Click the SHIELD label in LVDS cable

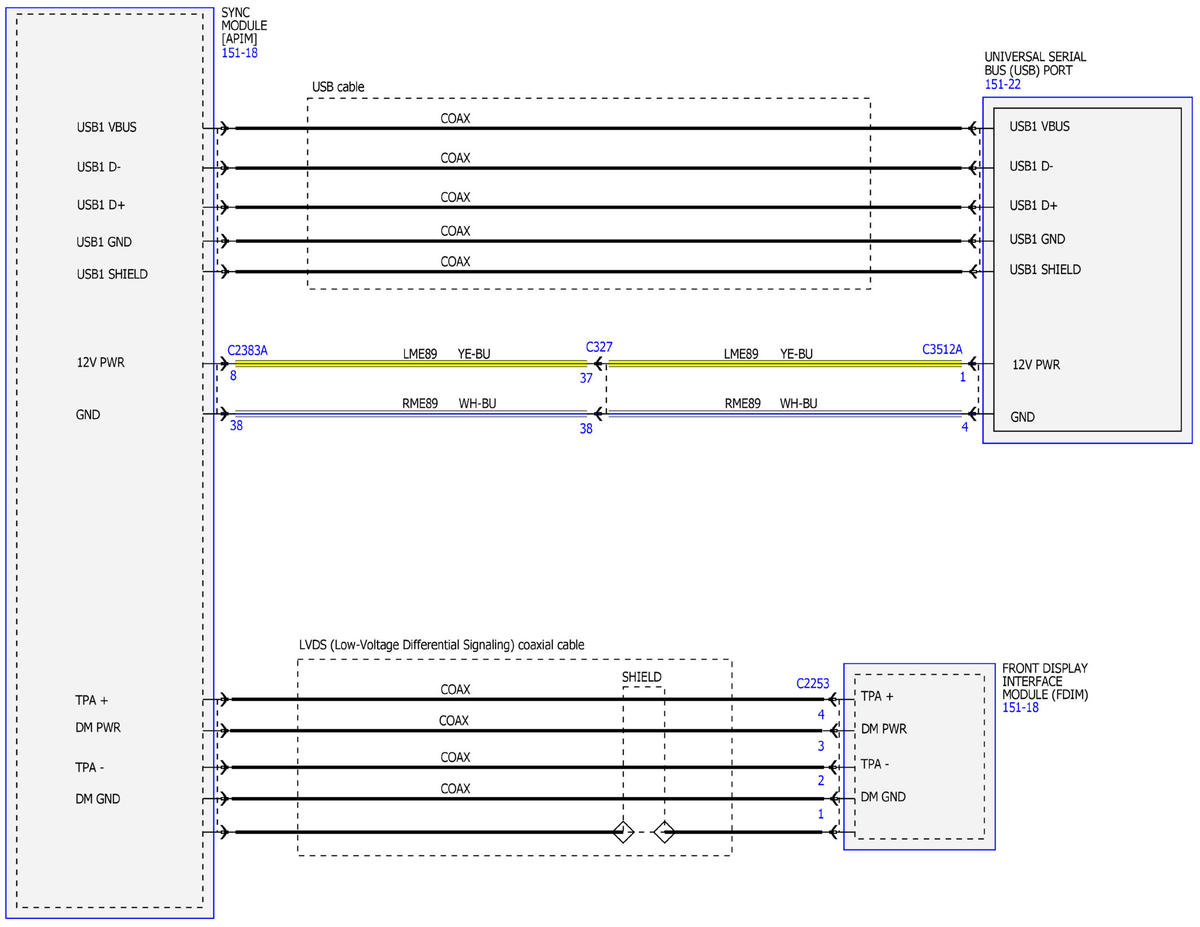[641, 677]
